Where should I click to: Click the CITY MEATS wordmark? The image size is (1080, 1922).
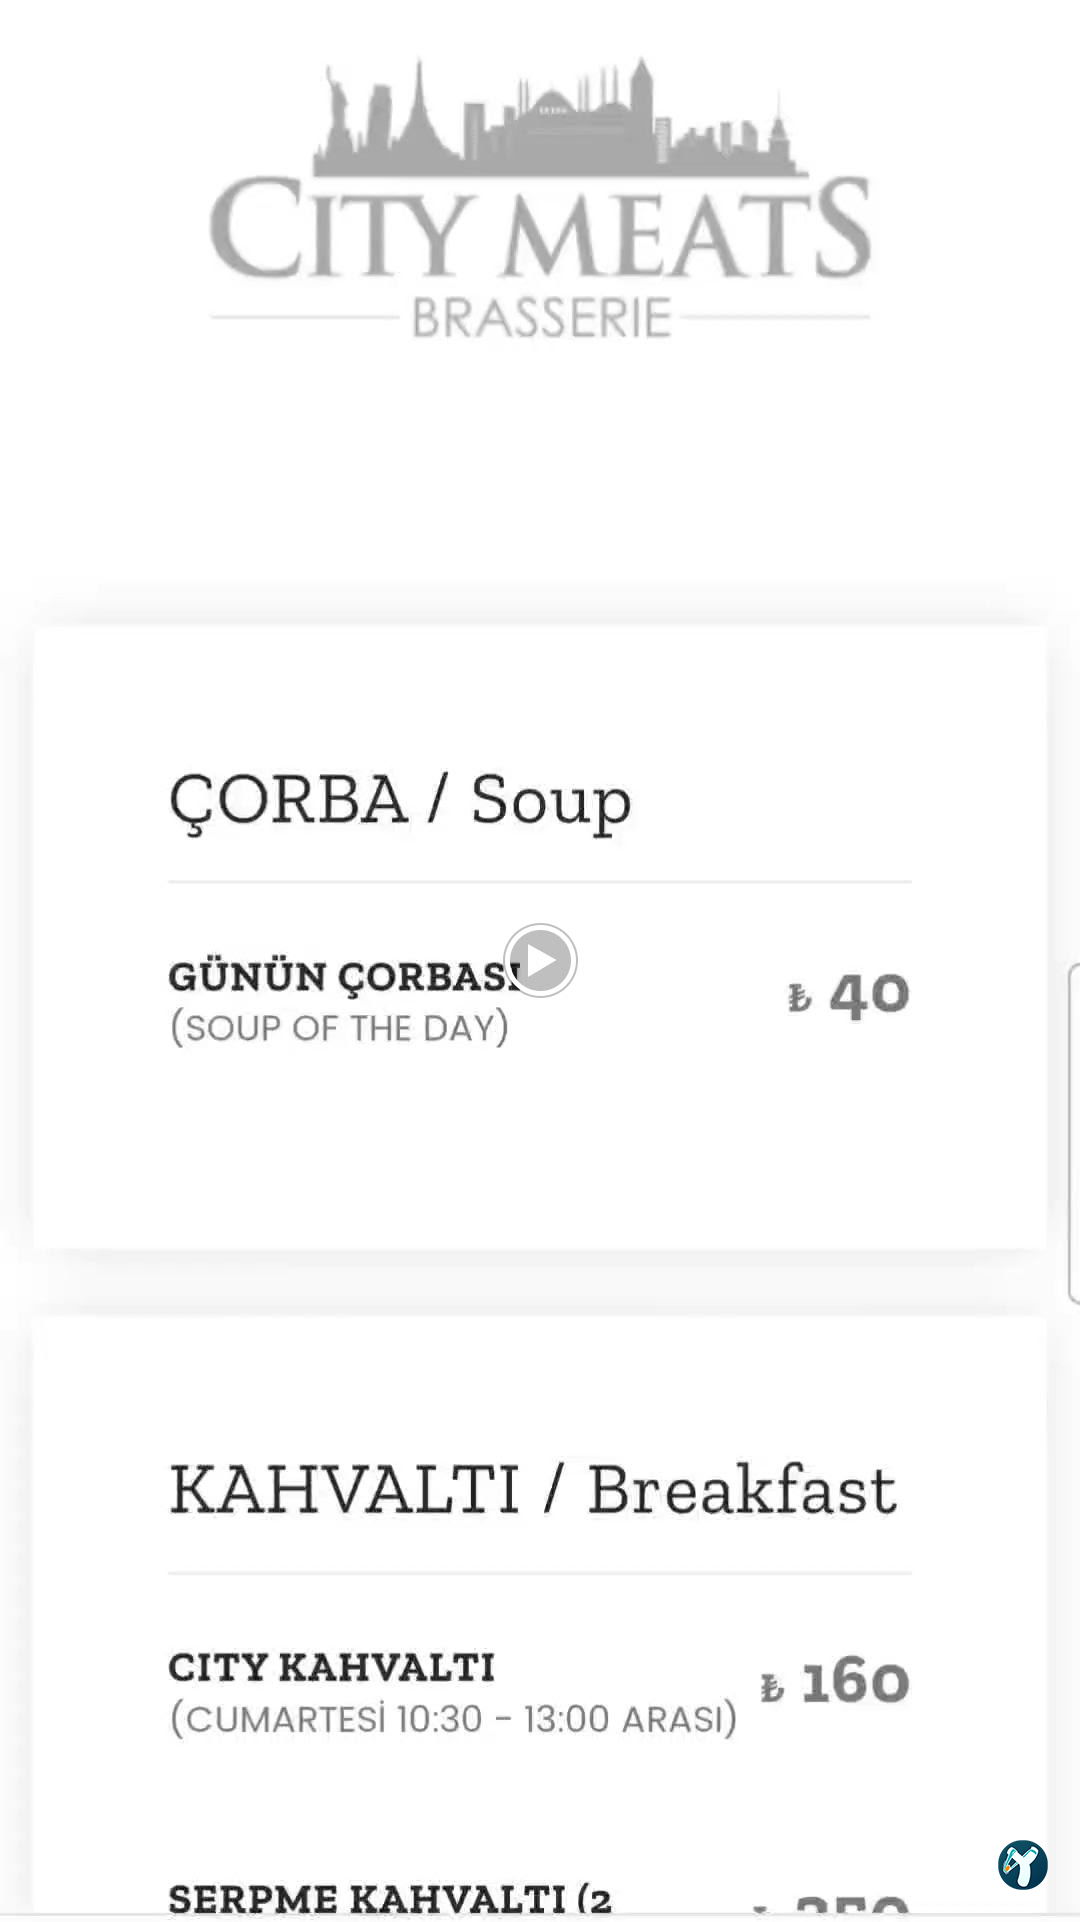point(540,228)
